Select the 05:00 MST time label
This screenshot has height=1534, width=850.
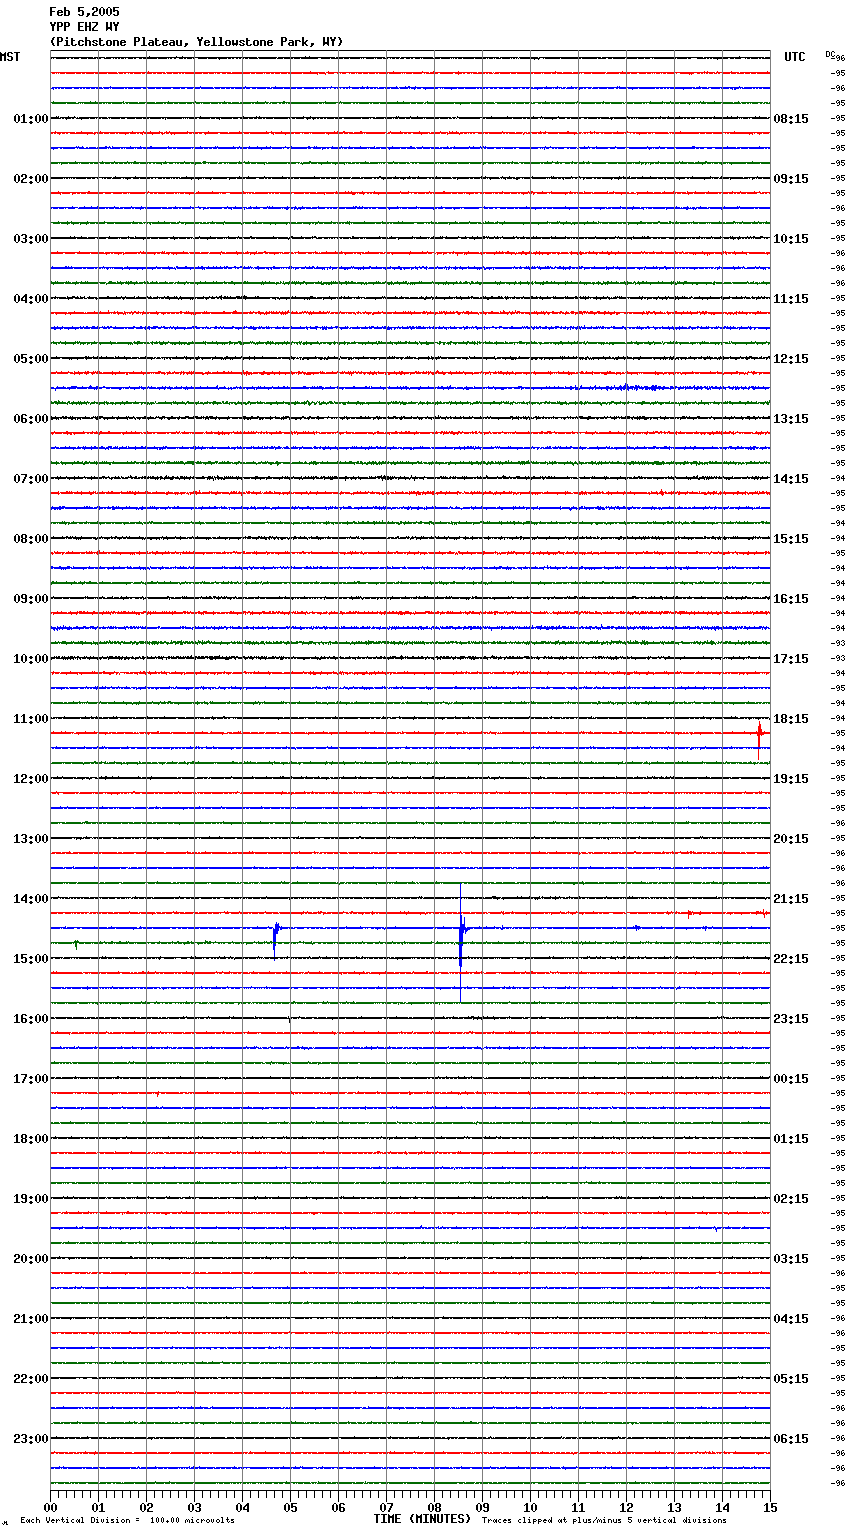click(x=31, y=359)
